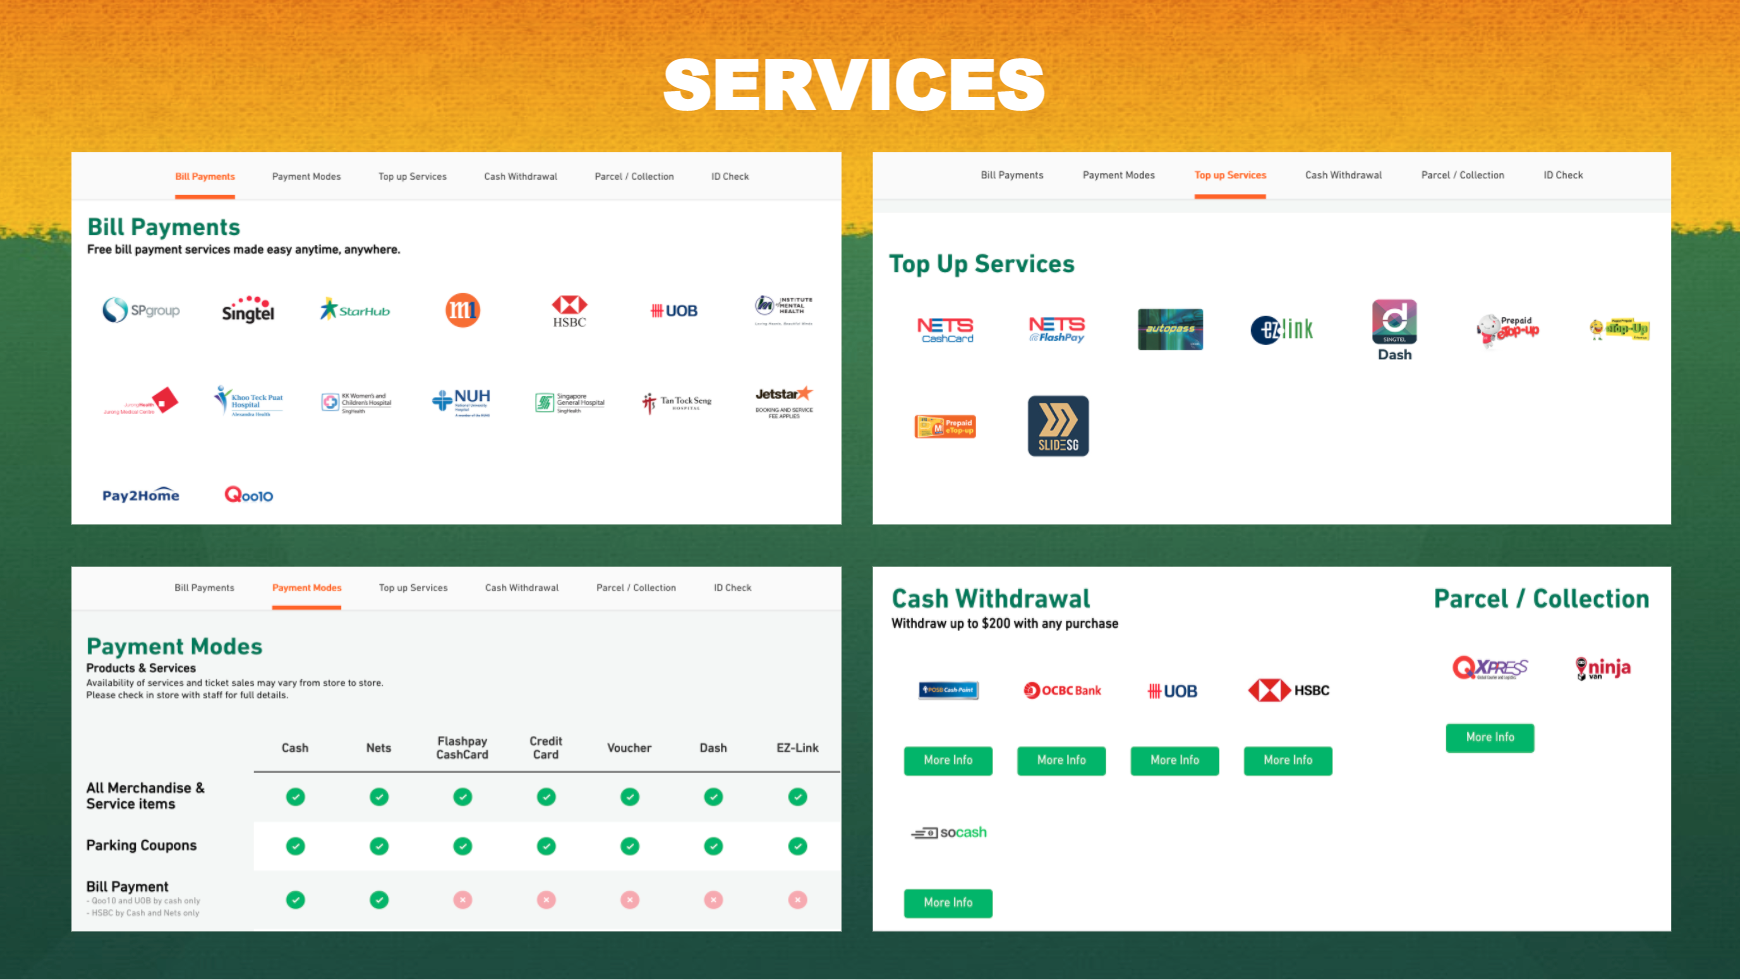Click the KK Women's and Children's Hospital logo
The height and width of the screenshot is (980, 1740).
pyautogui.click(x=356, y=402)
